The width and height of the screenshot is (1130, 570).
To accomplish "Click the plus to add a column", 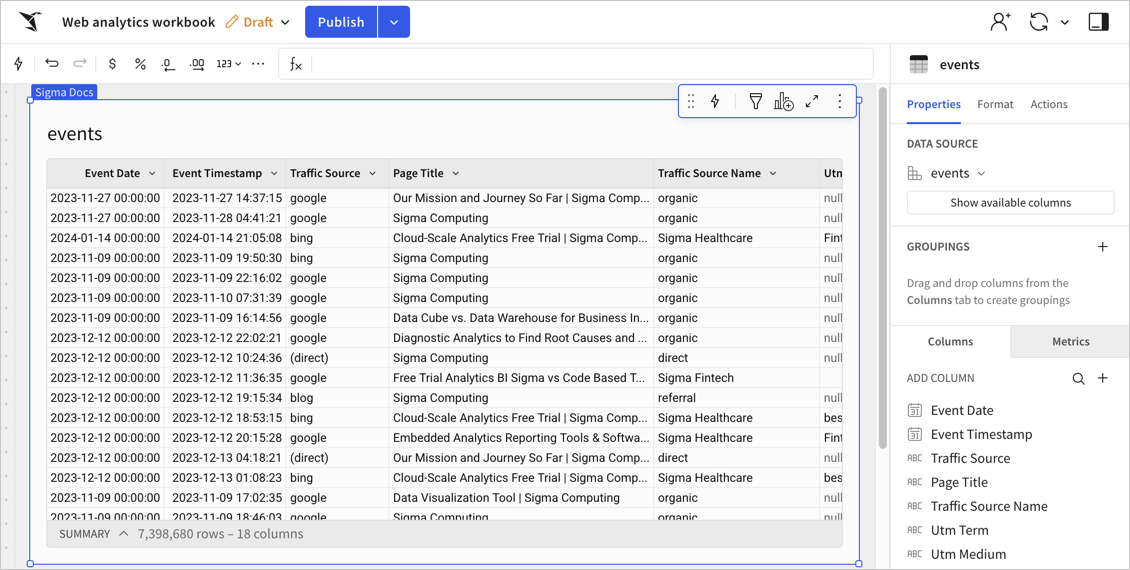I will click(1103, 378).
